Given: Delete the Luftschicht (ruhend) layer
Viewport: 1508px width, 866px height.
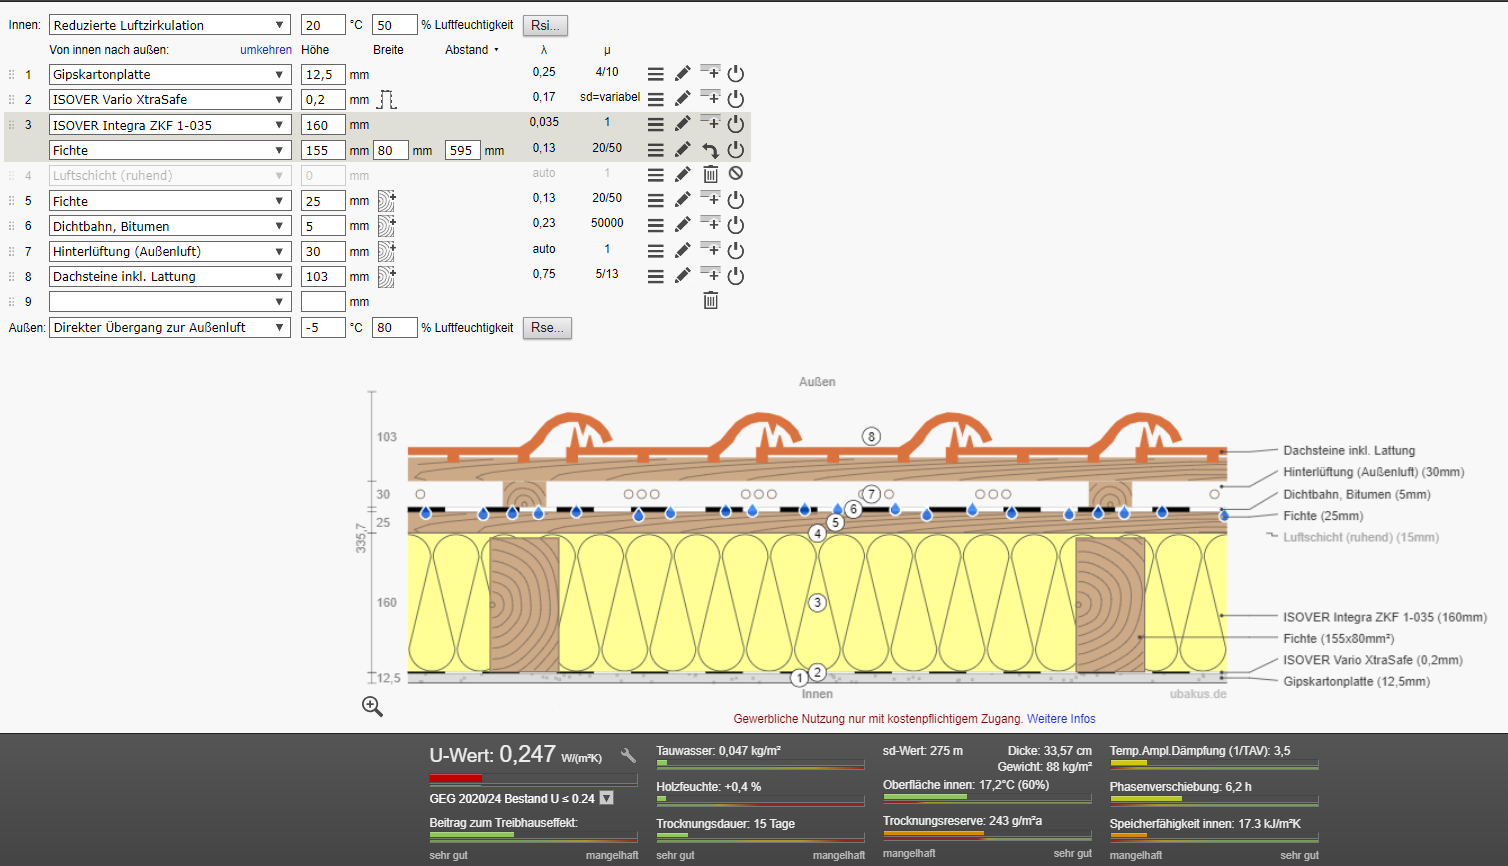Looking at the screenshot, I should pyautogui.click(x=710, y=174).
